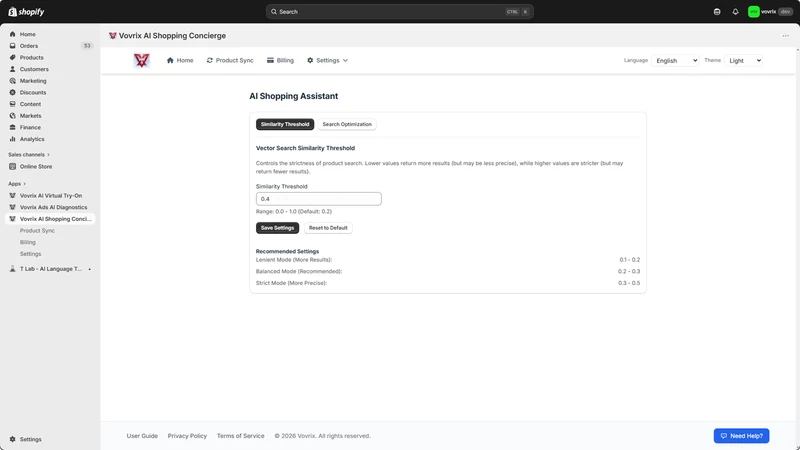This screenshot has height=450, width=800.
Task: Click Balanced Mode (Recommended) row text
Action: tap(299, 271)
